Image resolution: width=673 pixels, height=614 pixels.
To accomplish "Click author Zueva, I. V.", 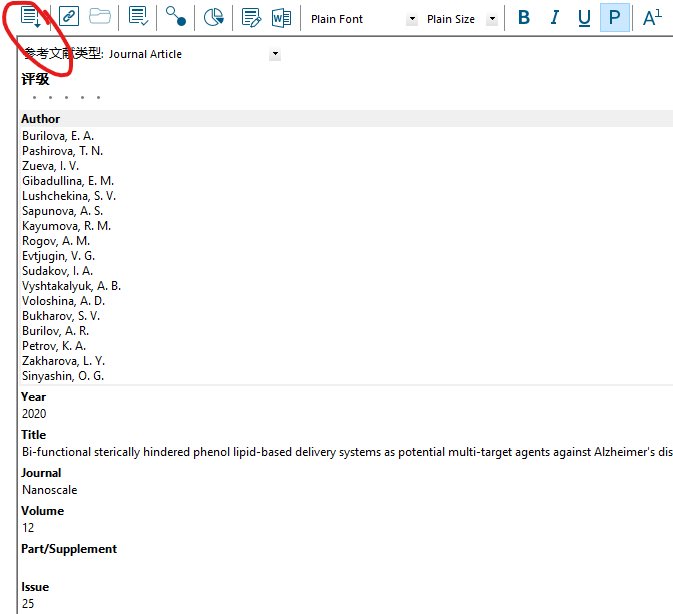I will tap(50, 166).
